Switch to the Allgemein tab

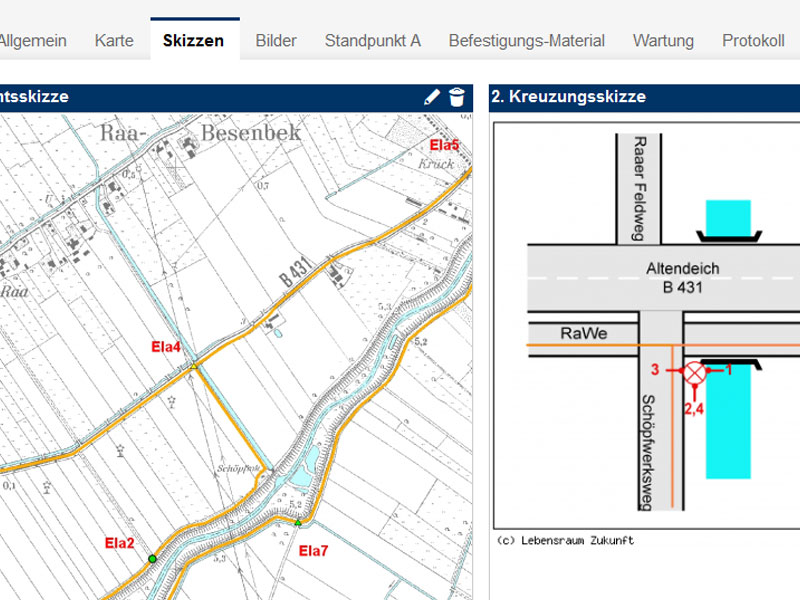click(32, 40)
